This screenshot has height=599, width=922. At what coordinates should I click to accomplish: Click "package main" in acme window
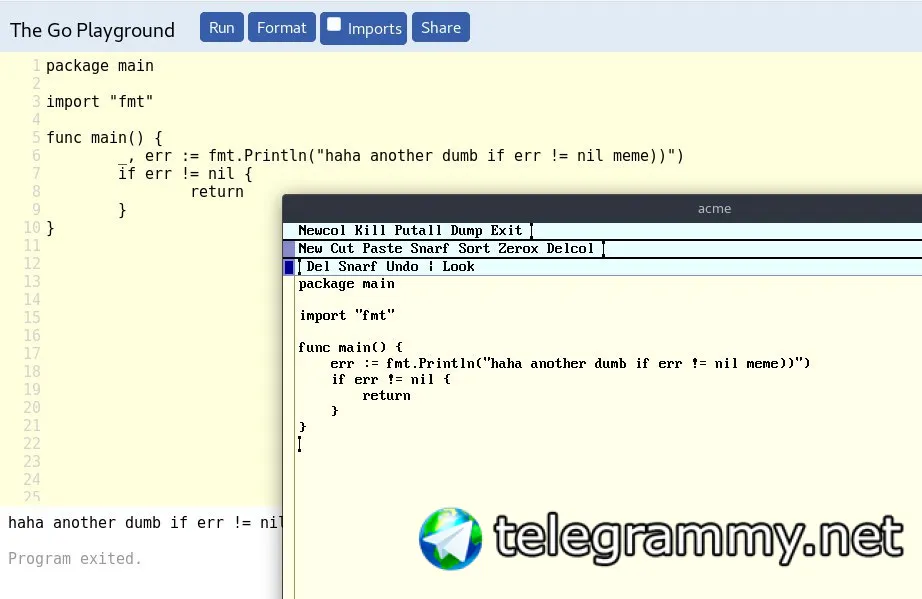(x=346, y=284)
